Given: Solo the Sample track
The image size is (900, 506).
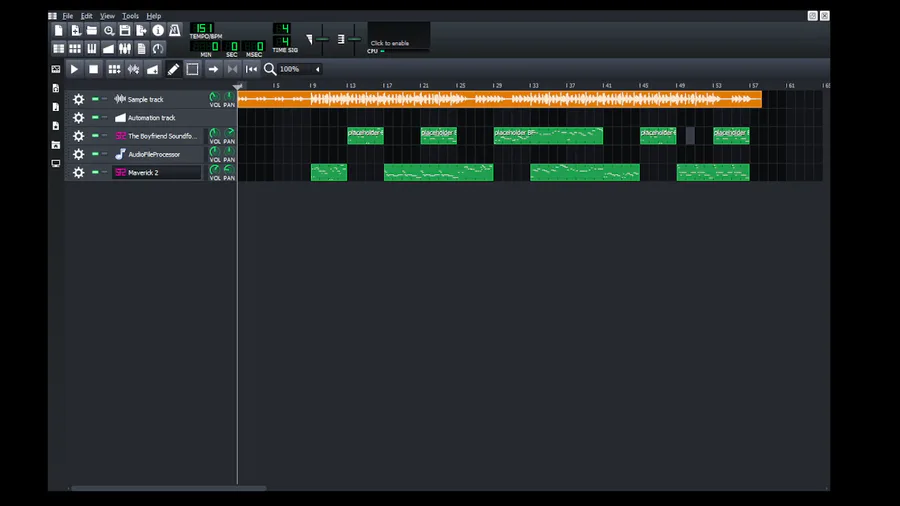Looking at the screenshot, I should pos(104,99).
